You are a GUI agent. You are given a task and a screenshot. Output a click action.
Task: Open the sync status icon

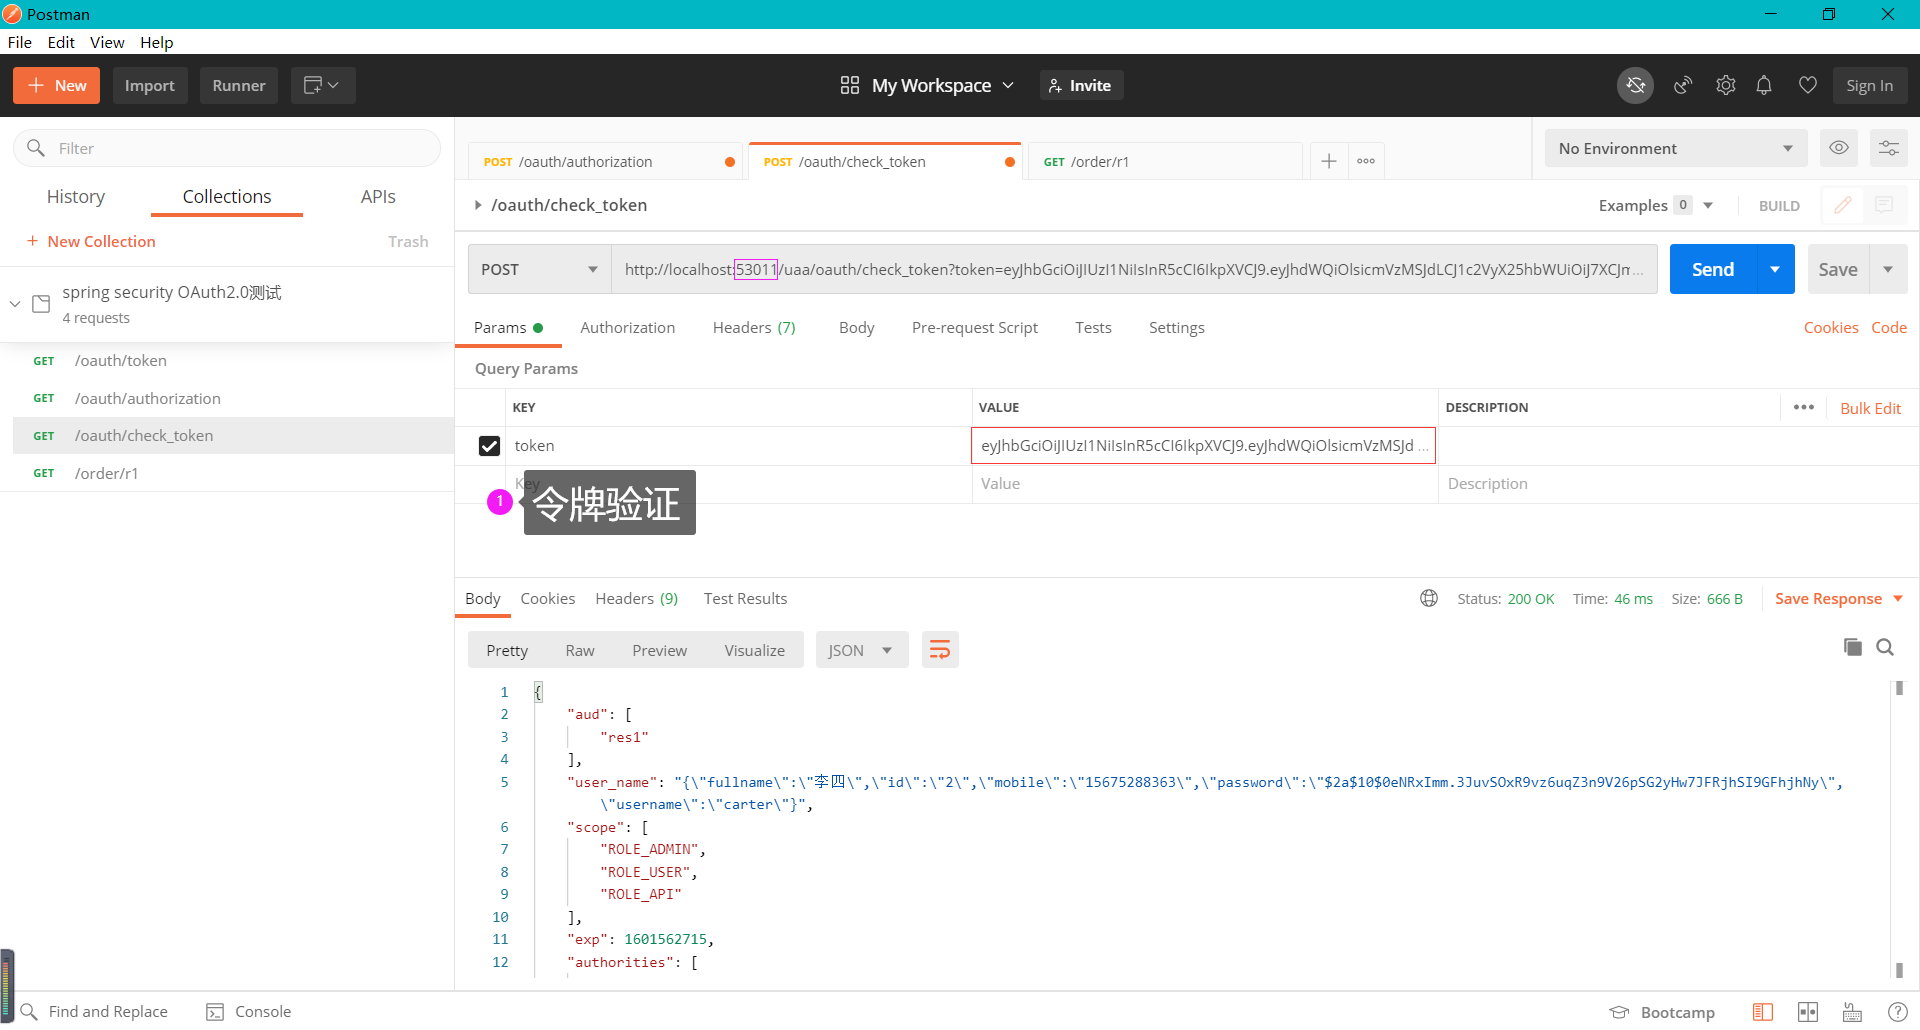(x=1635, y=86)
